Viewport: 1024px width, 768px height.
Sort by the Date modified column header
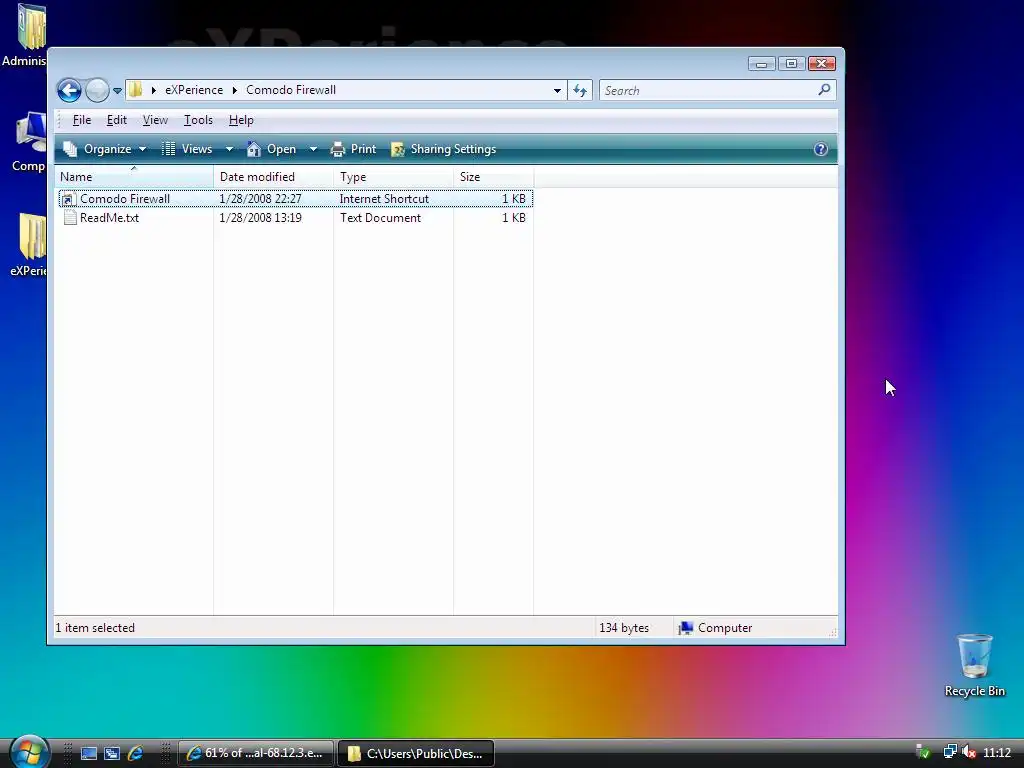(274, 176)
